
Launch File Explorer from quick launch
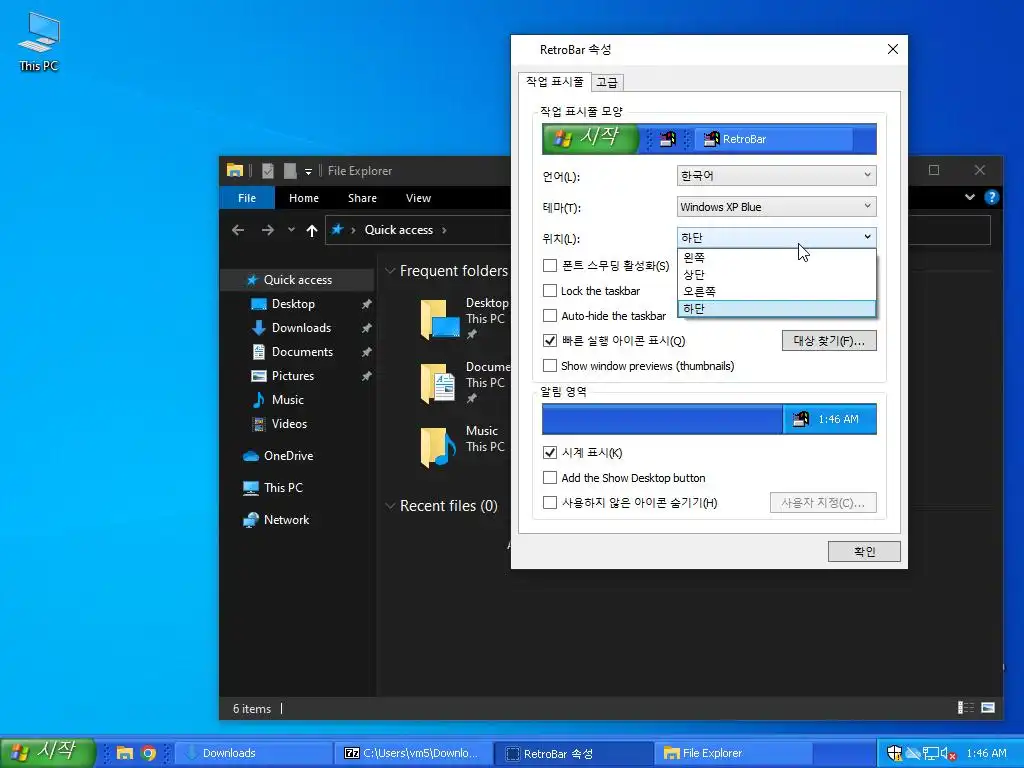tap(125, 753)
